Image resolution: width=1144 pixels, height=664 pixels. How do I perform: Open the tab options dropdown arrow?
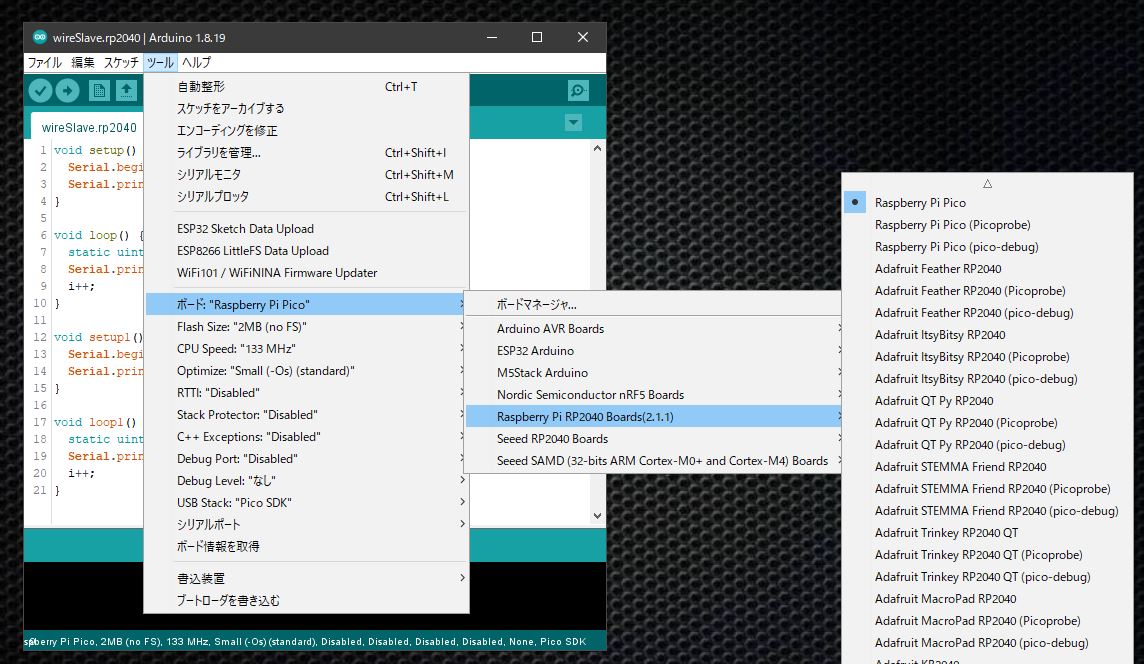pyautogui.click(x=573, y=123)
